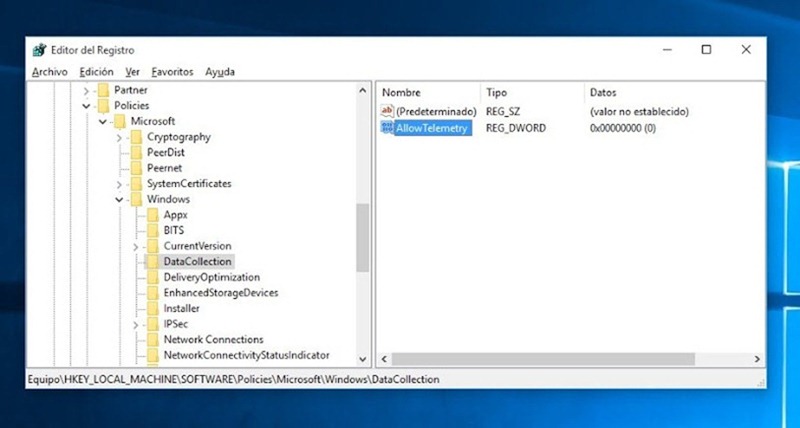Open the Edición menu
The width and height of the screenshot is (800, 428).
click(x=96, y=72)
